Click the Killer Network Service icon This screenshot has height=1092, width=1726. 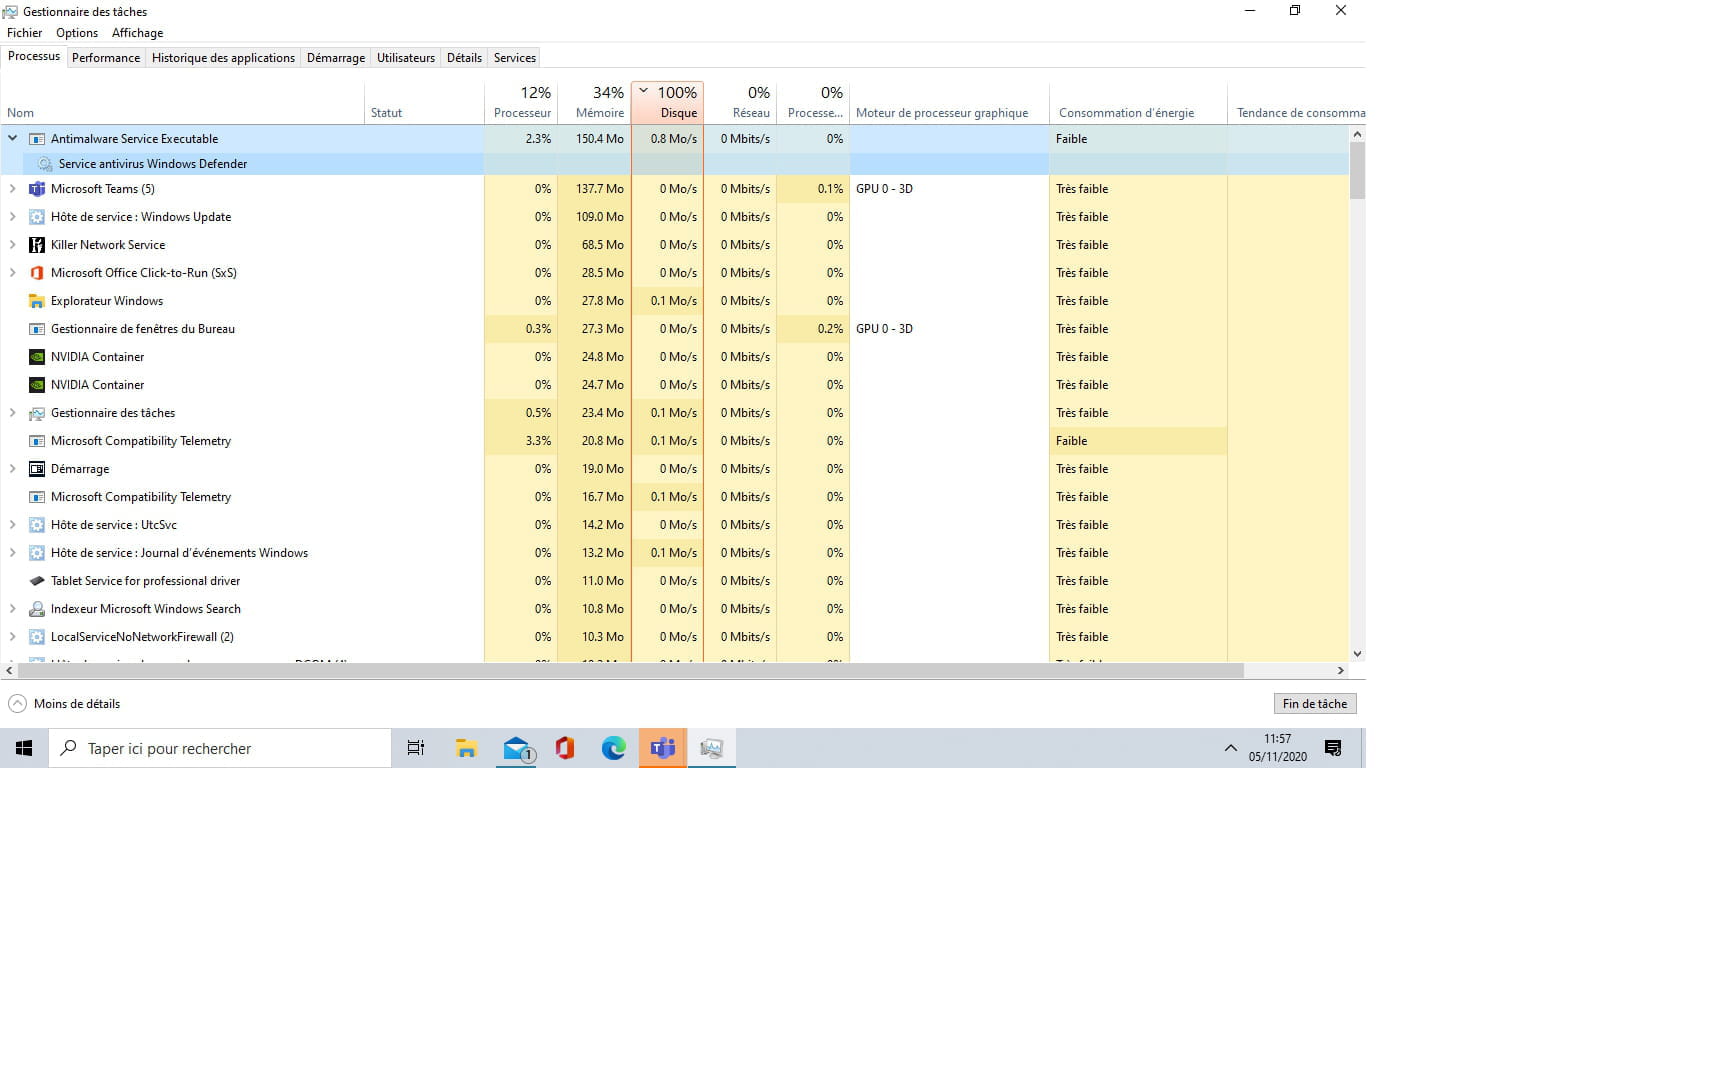click(37, 245)
